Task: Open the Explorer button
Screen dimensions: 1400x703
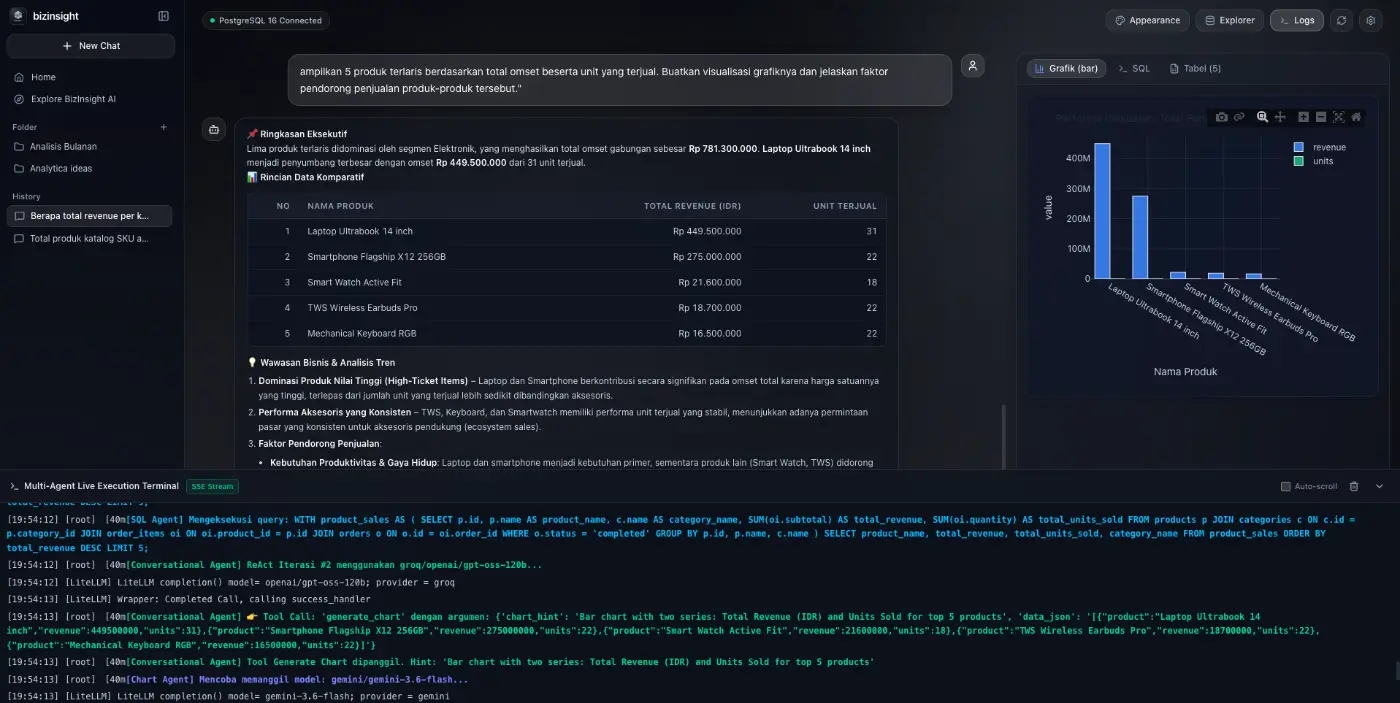Action: pyautogui.click(x=1230, y=20)
